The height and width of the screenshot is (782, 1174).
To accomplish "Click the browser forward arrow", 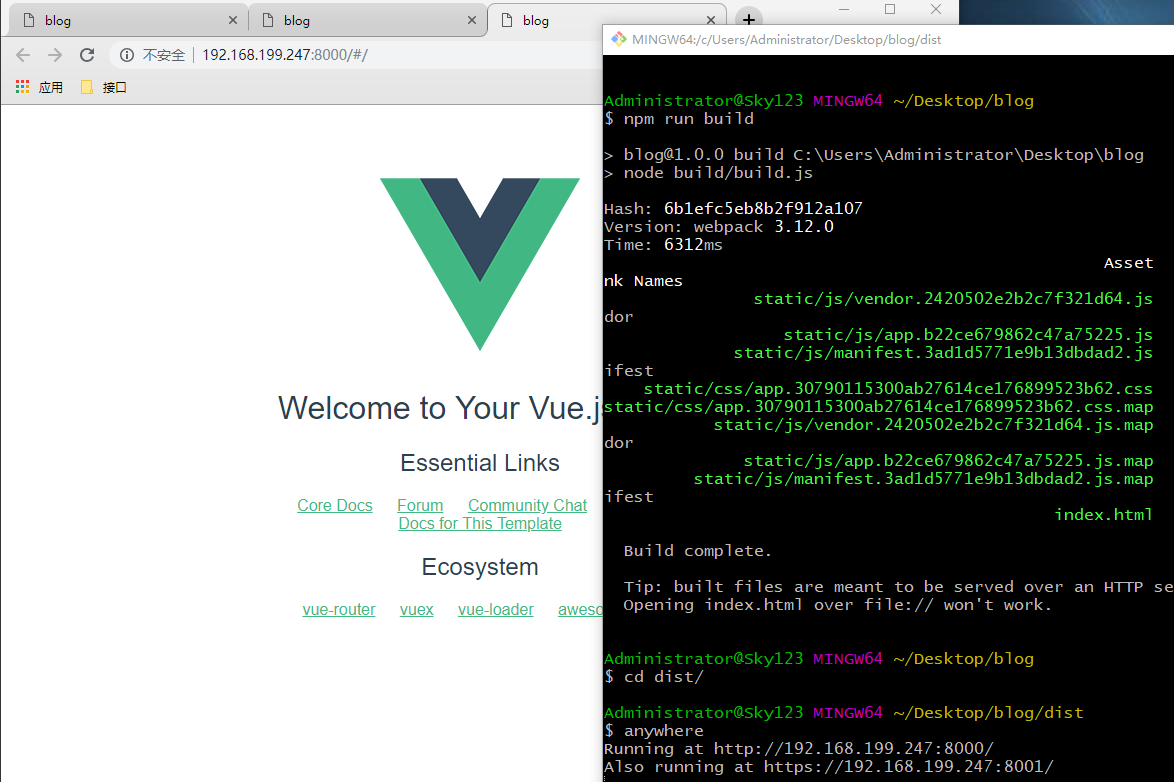I will point(55,55).
